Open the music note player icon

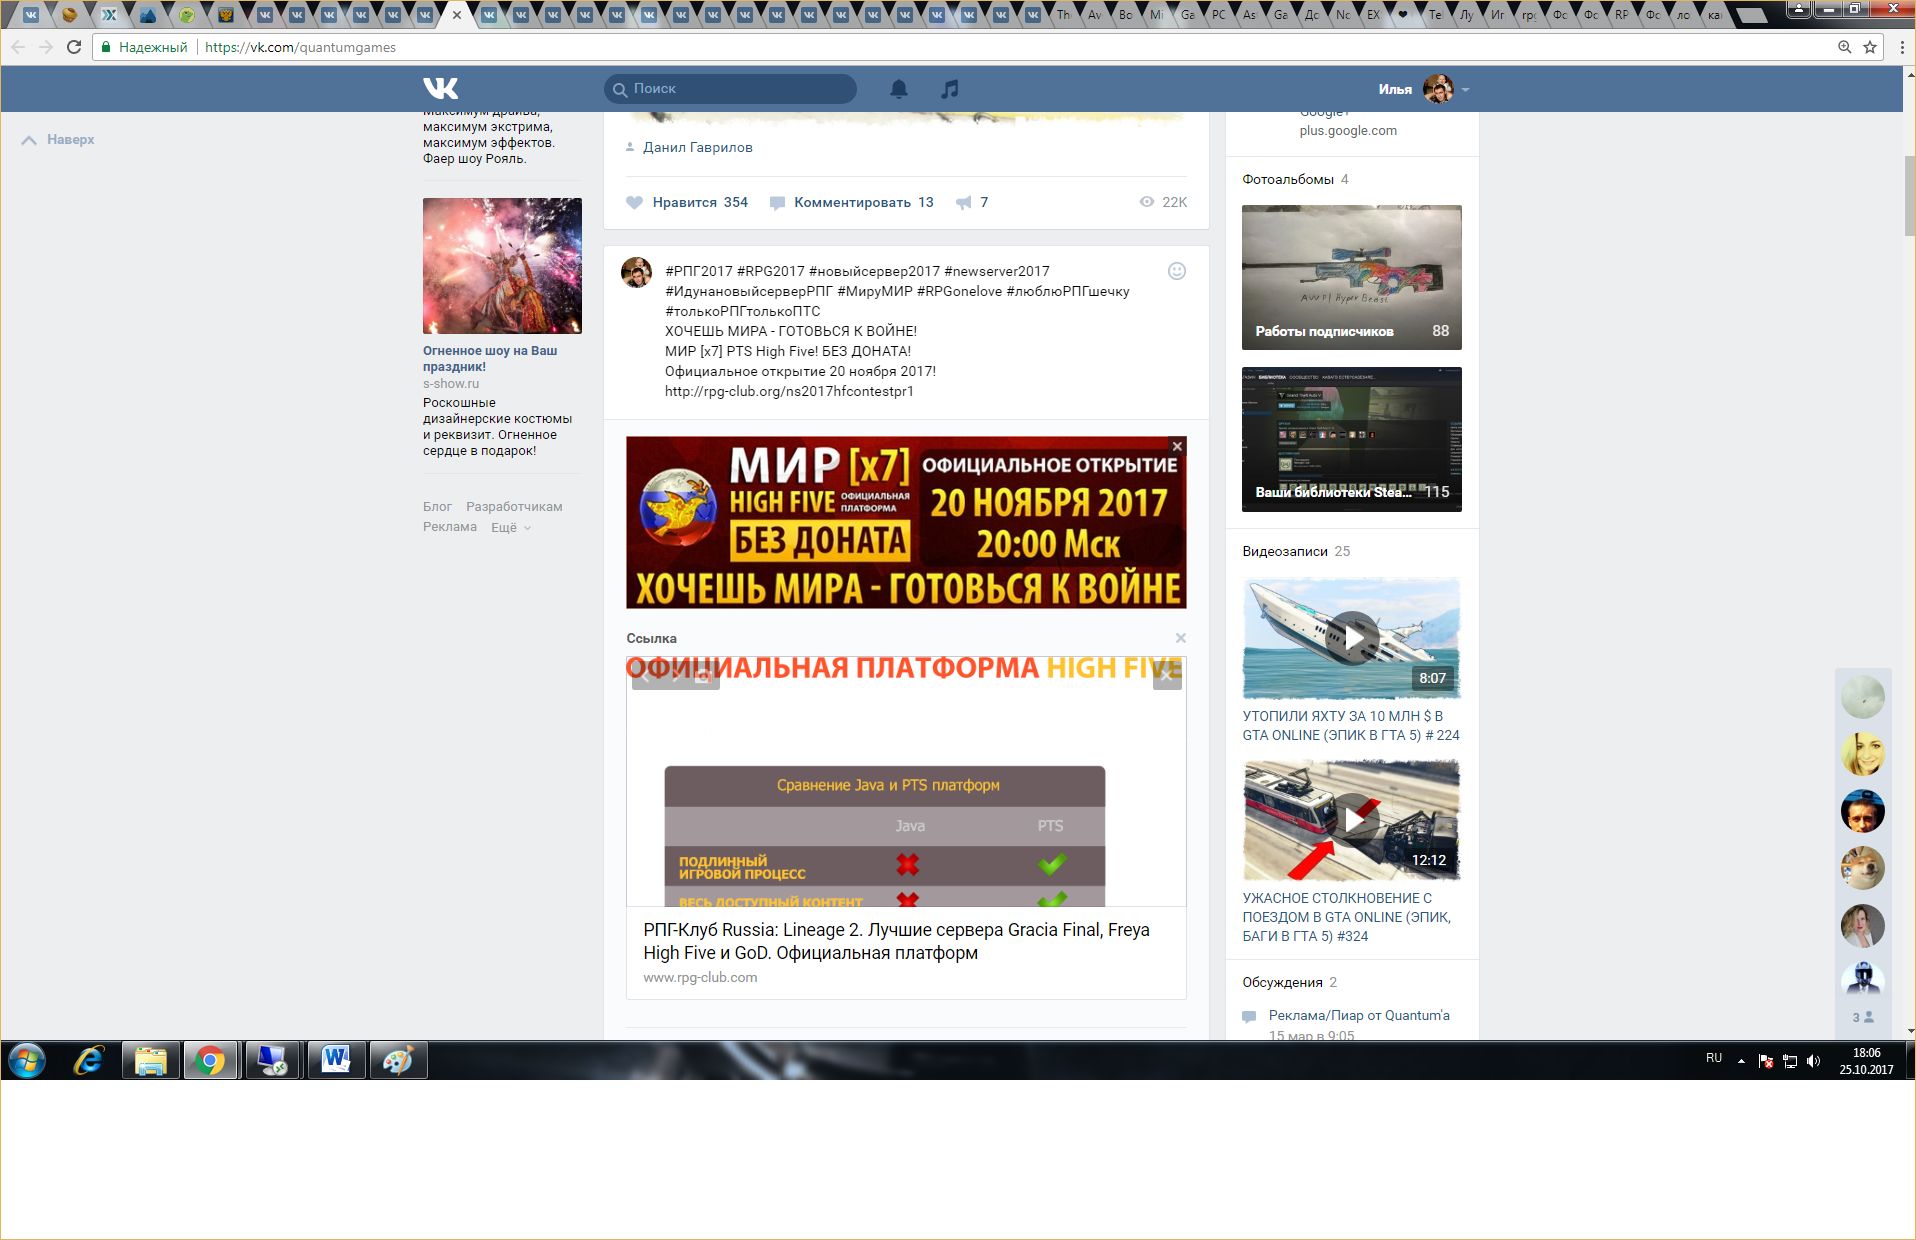[x=950, y=89]
